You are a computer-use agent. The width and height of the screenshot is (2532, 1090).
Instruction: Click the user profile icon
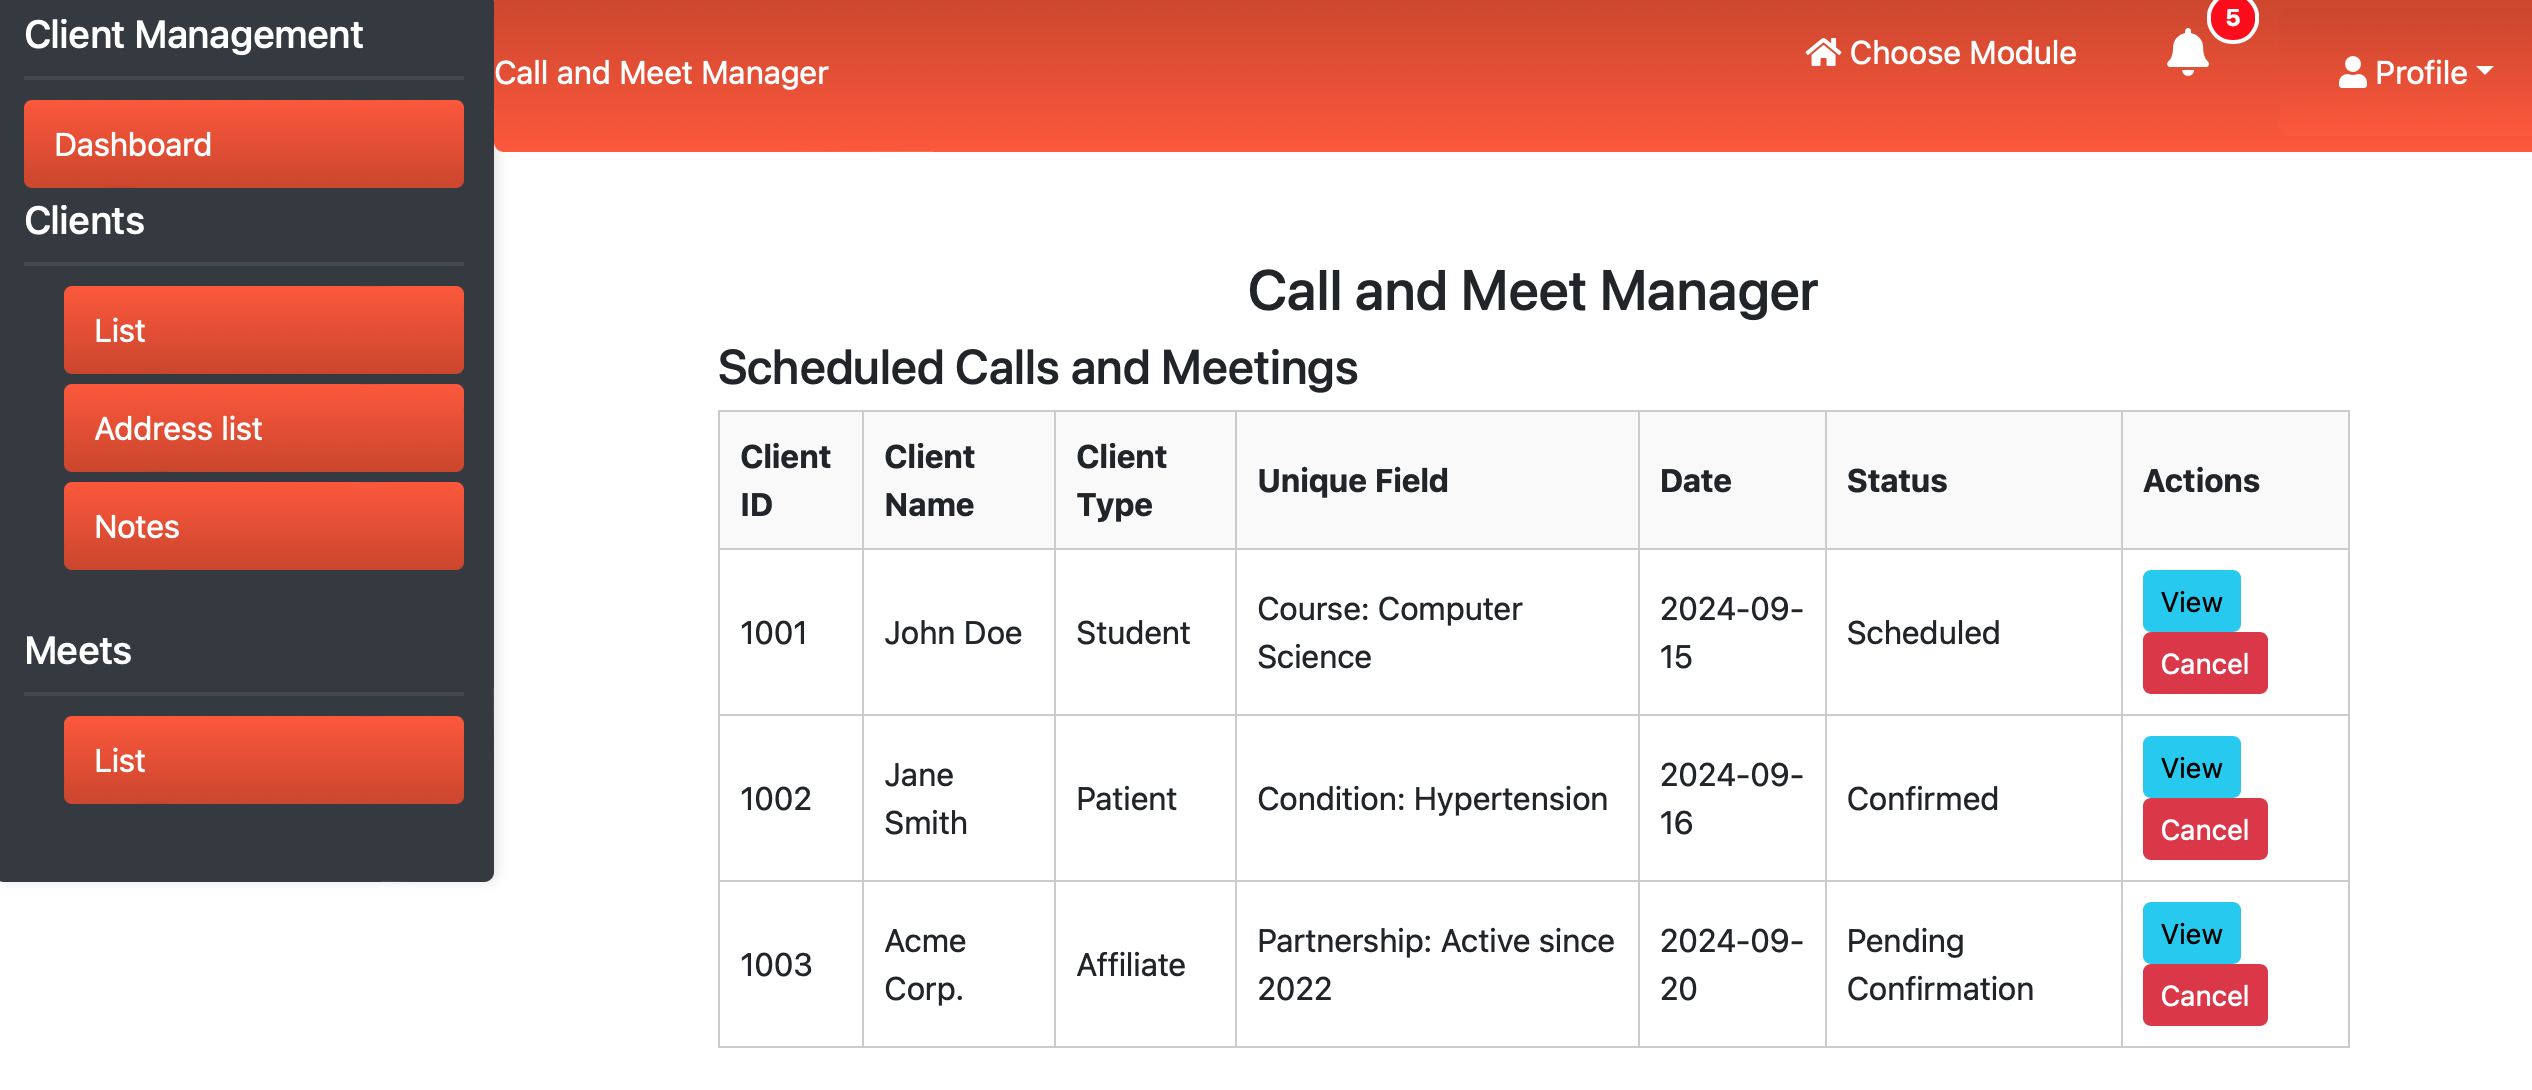coord(2352,72)
